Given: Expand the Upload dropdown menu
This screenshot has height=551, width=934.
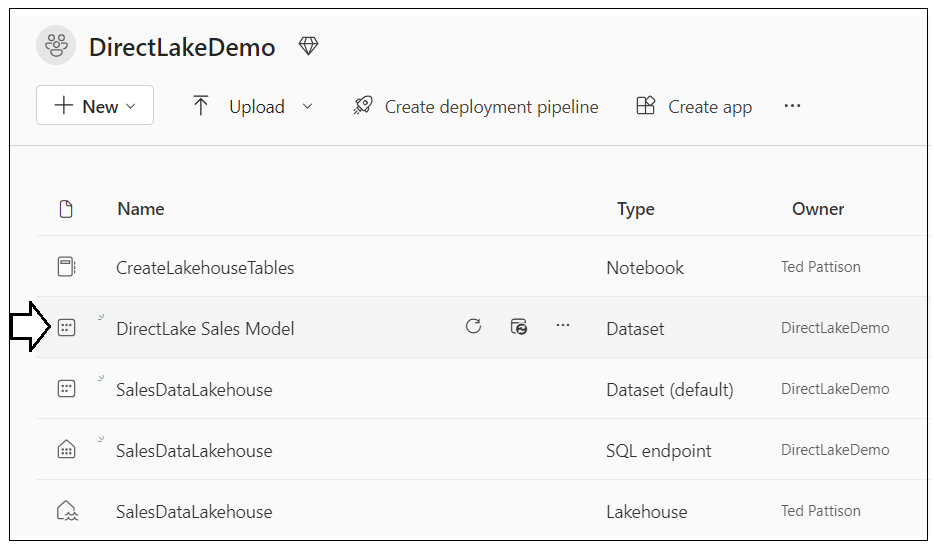Looking at the screenshot, I should pyautogui.click(x=307, y=106).
